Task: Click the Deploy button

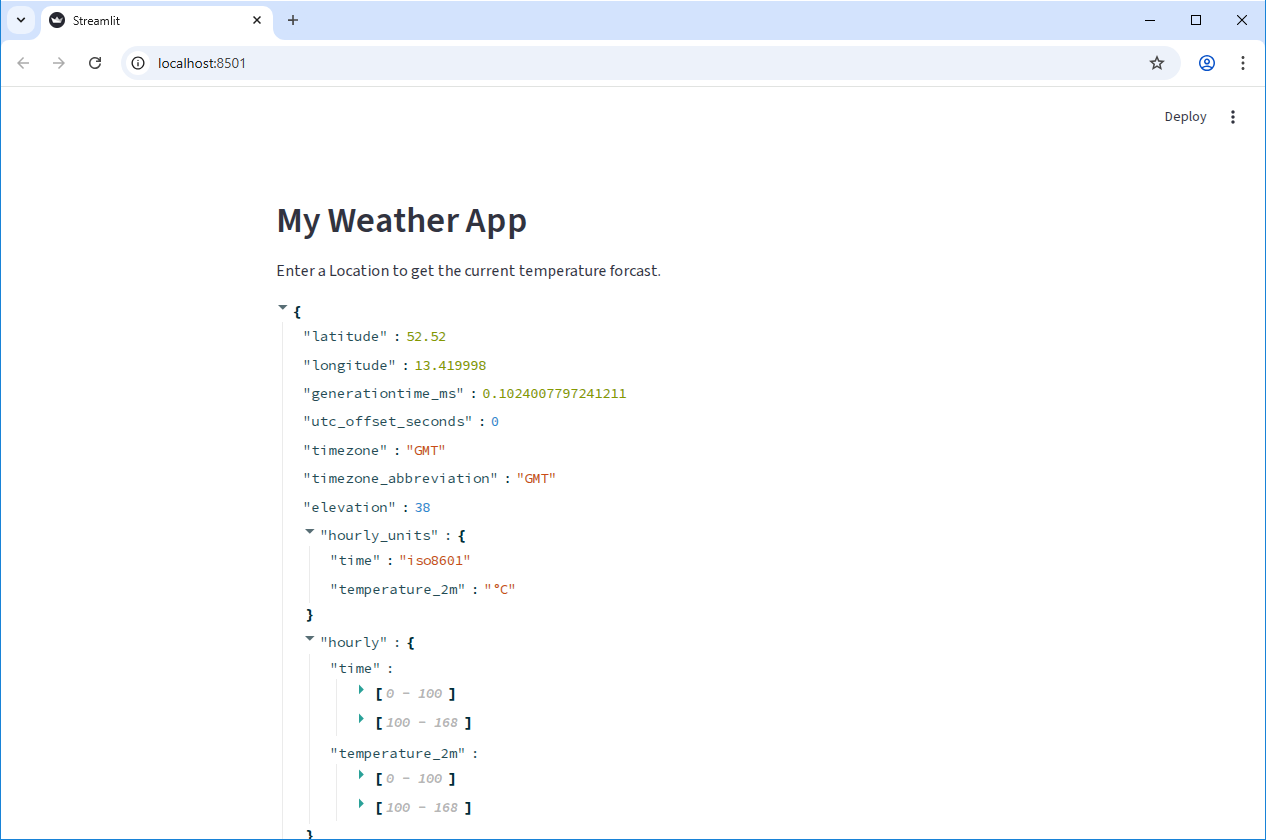Action: [x=1185, y=116]
